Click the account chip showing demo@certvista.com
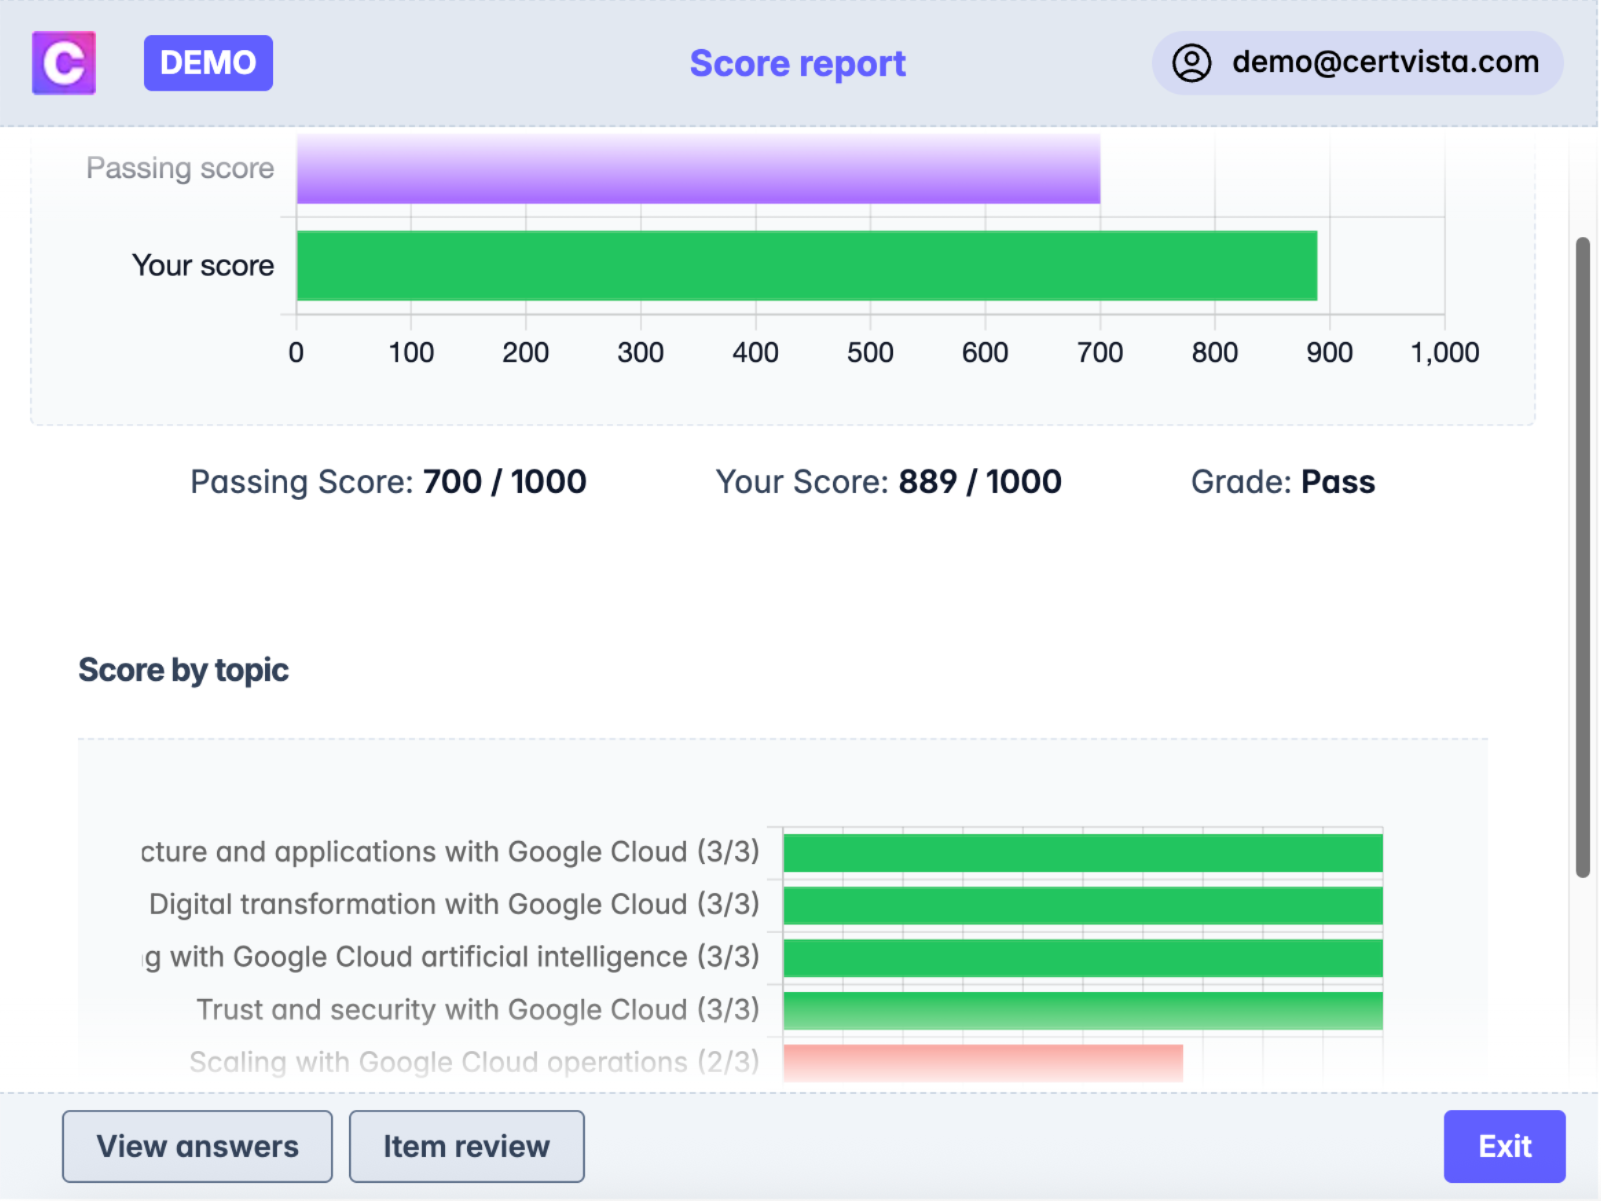The height and width of the screenshot is (1201, 1601). [x=1356, y=62]
